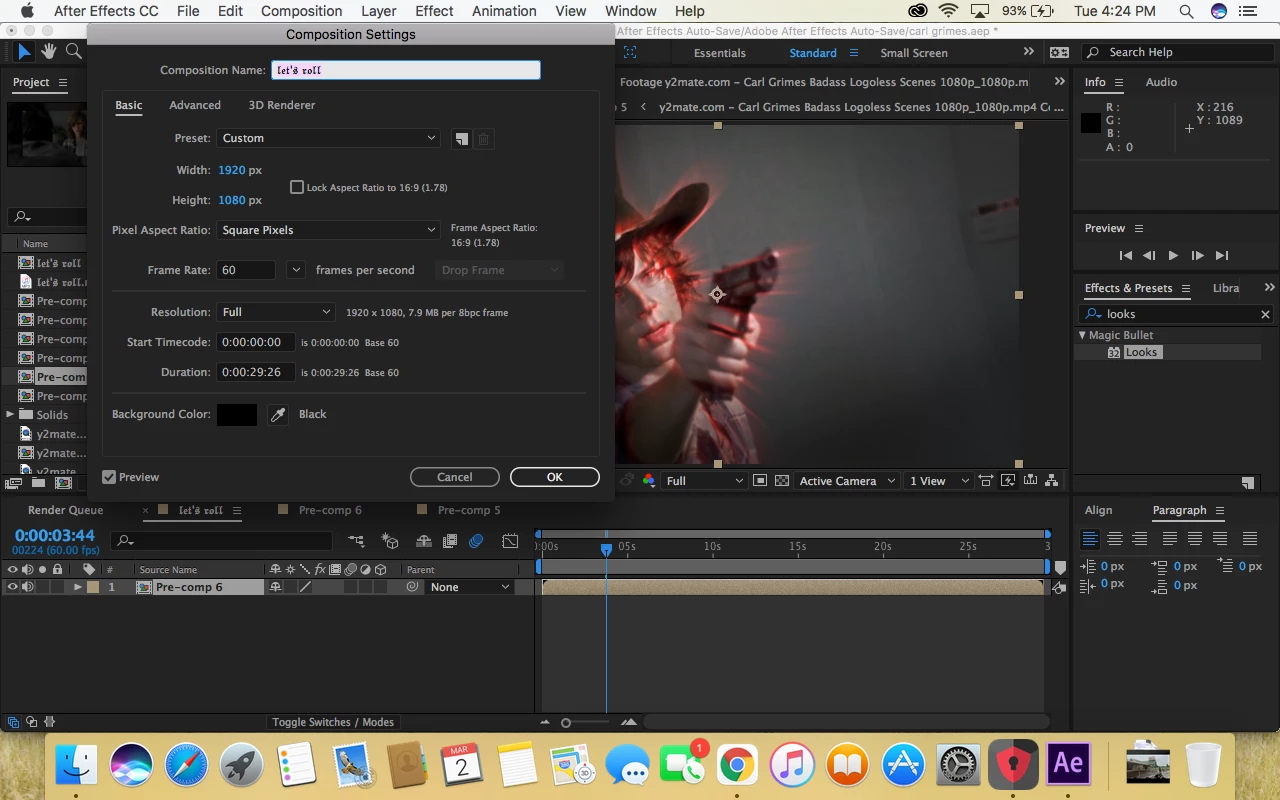Go to the first frame in Preview
The width and height of the screenshot is (1280, 800).
point(1126,256)
